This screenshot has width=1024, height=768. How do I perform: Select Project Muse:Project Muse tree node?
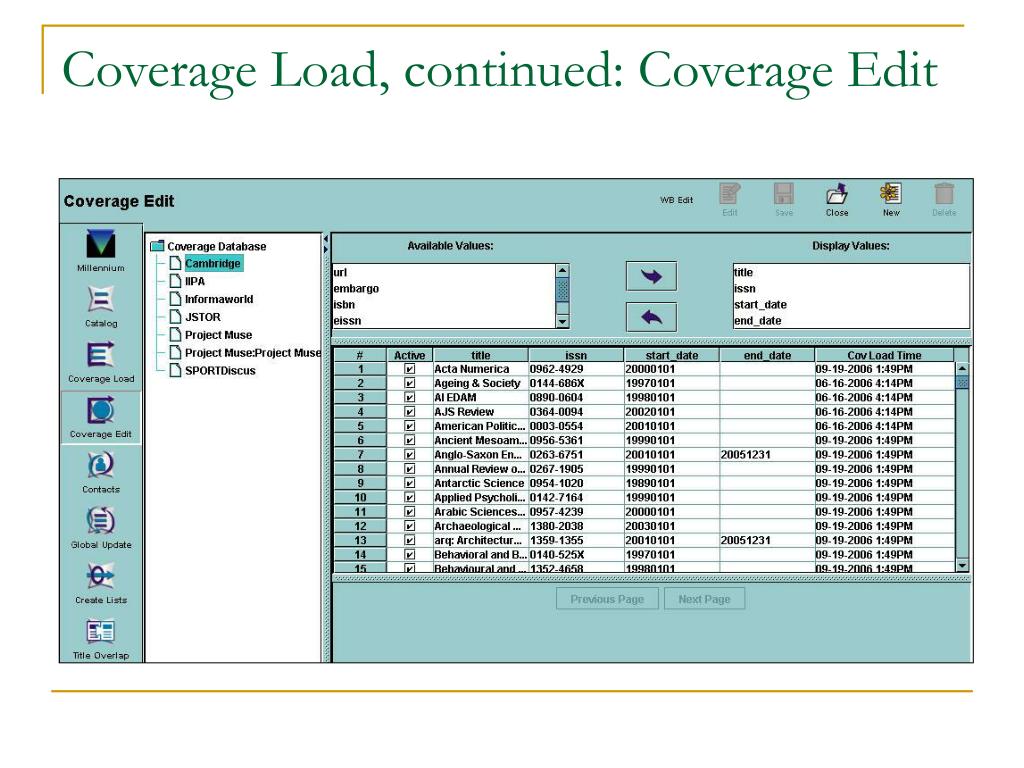pyautogui.click(x=253, y=353)
